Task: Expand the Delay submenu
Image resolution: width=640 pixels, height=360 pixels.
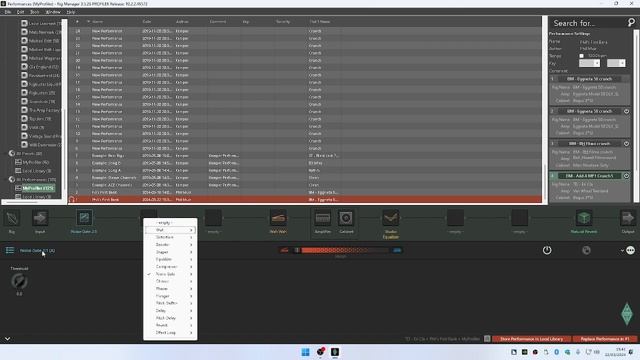Action: 170,311
